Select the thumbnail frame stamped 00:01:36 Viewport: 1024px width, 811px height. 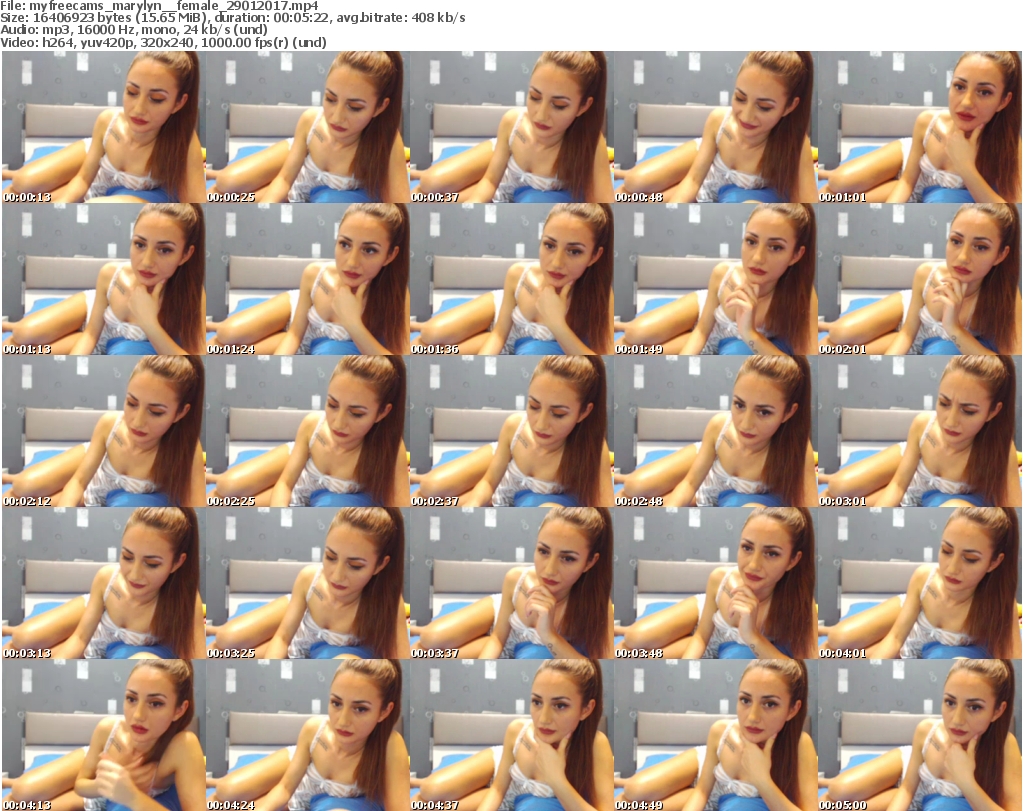511,279
